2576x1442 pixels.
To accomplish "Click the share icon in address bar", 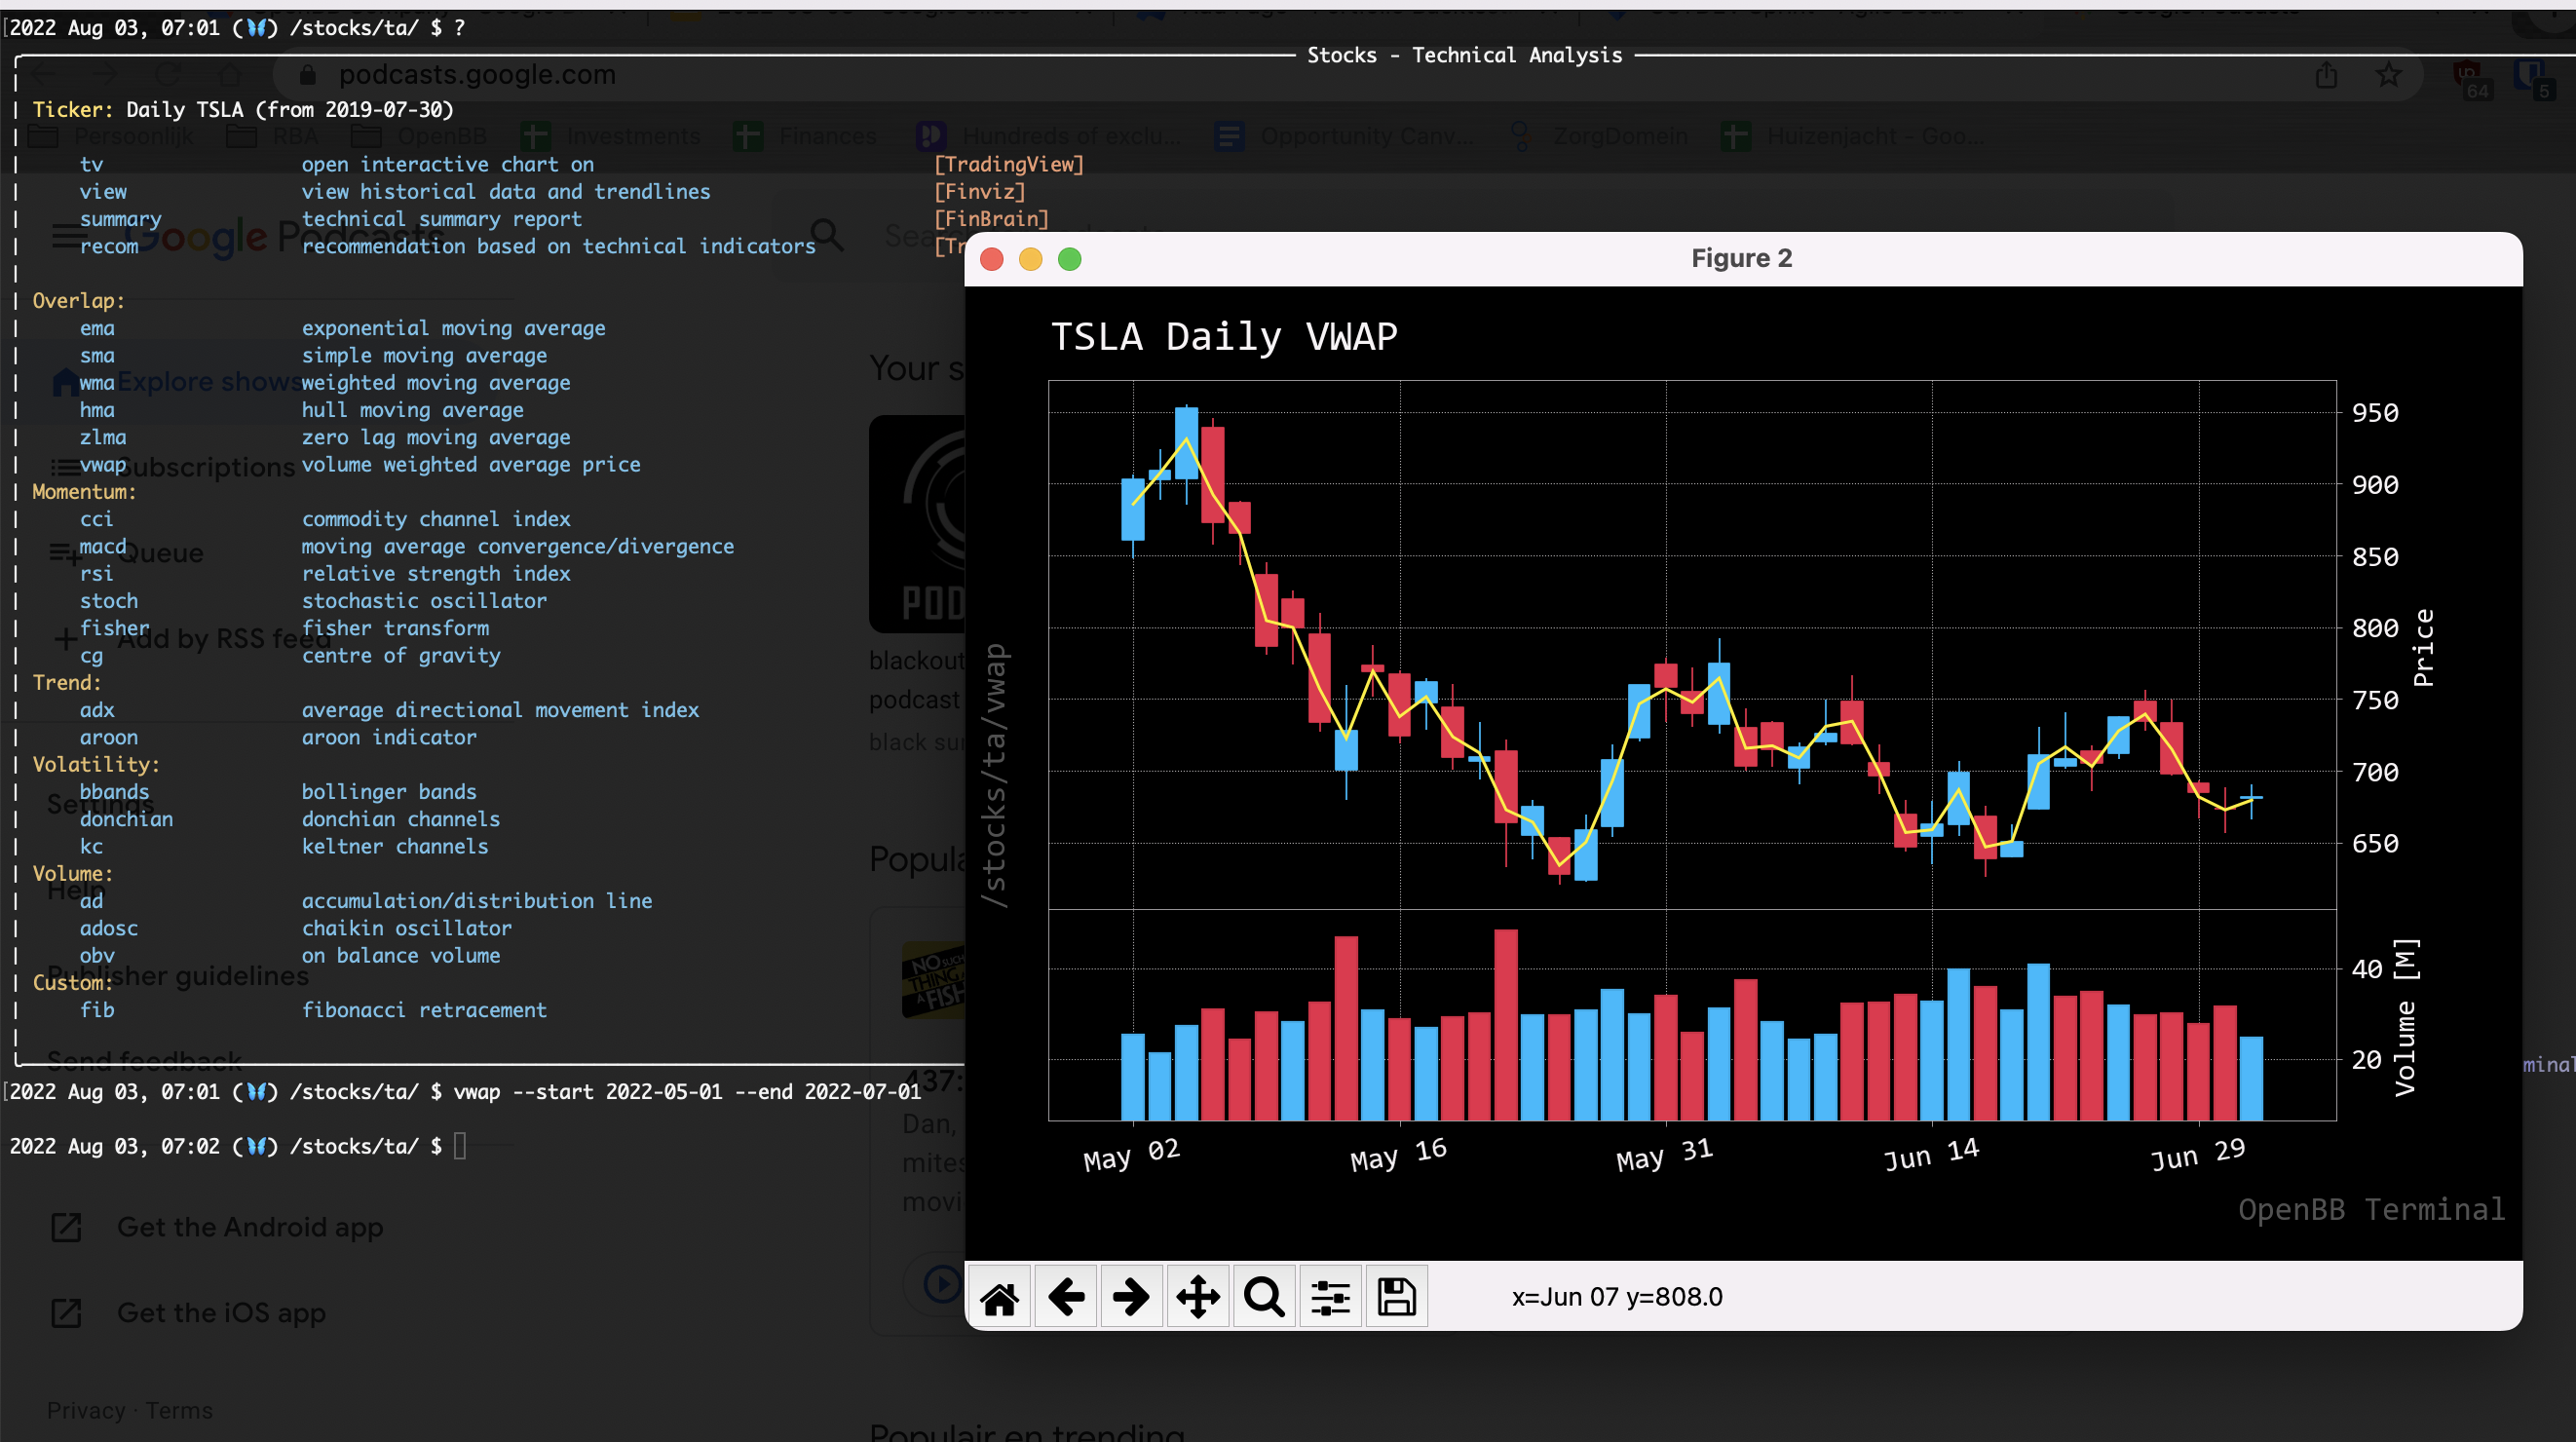I will (2326, 75).
